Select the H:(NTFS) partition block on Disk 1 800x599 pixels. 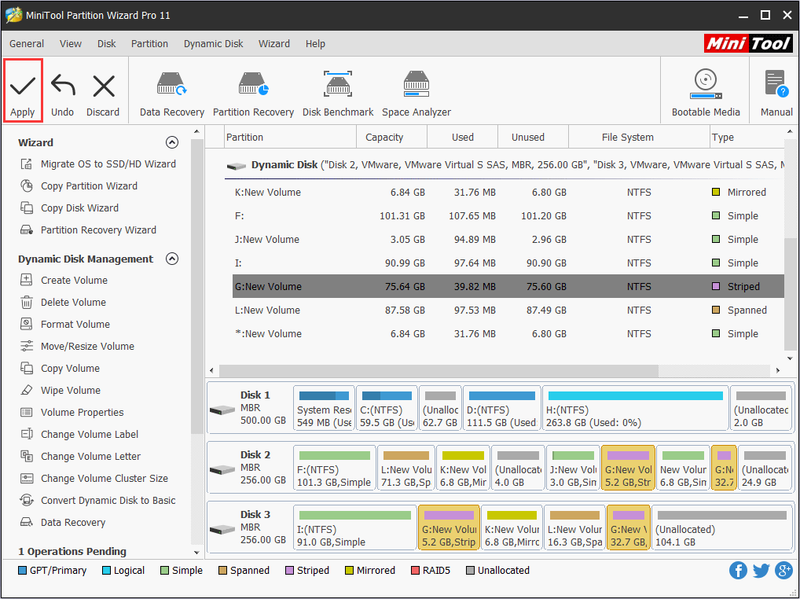[x=635, y=409]
